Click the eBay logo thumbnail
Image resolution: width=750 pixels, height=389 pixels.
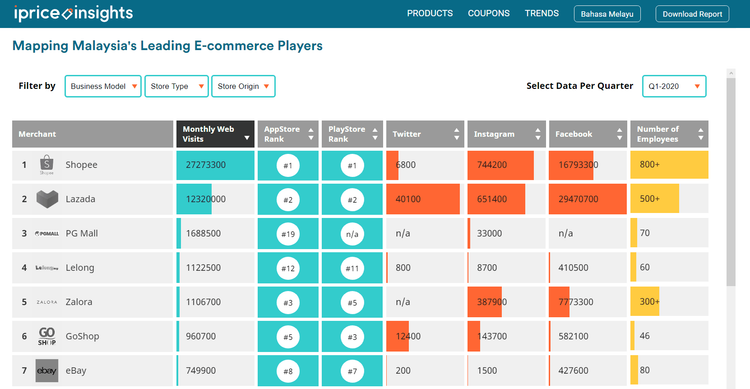click(x=47, y=371)
